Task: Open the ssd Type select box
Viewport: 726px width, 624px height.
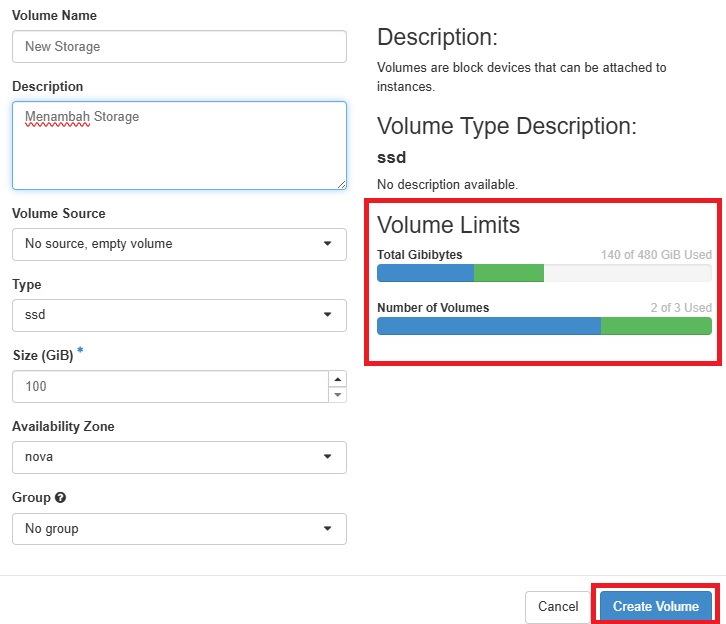Action: pyautogui.click(x=179, y=315)
